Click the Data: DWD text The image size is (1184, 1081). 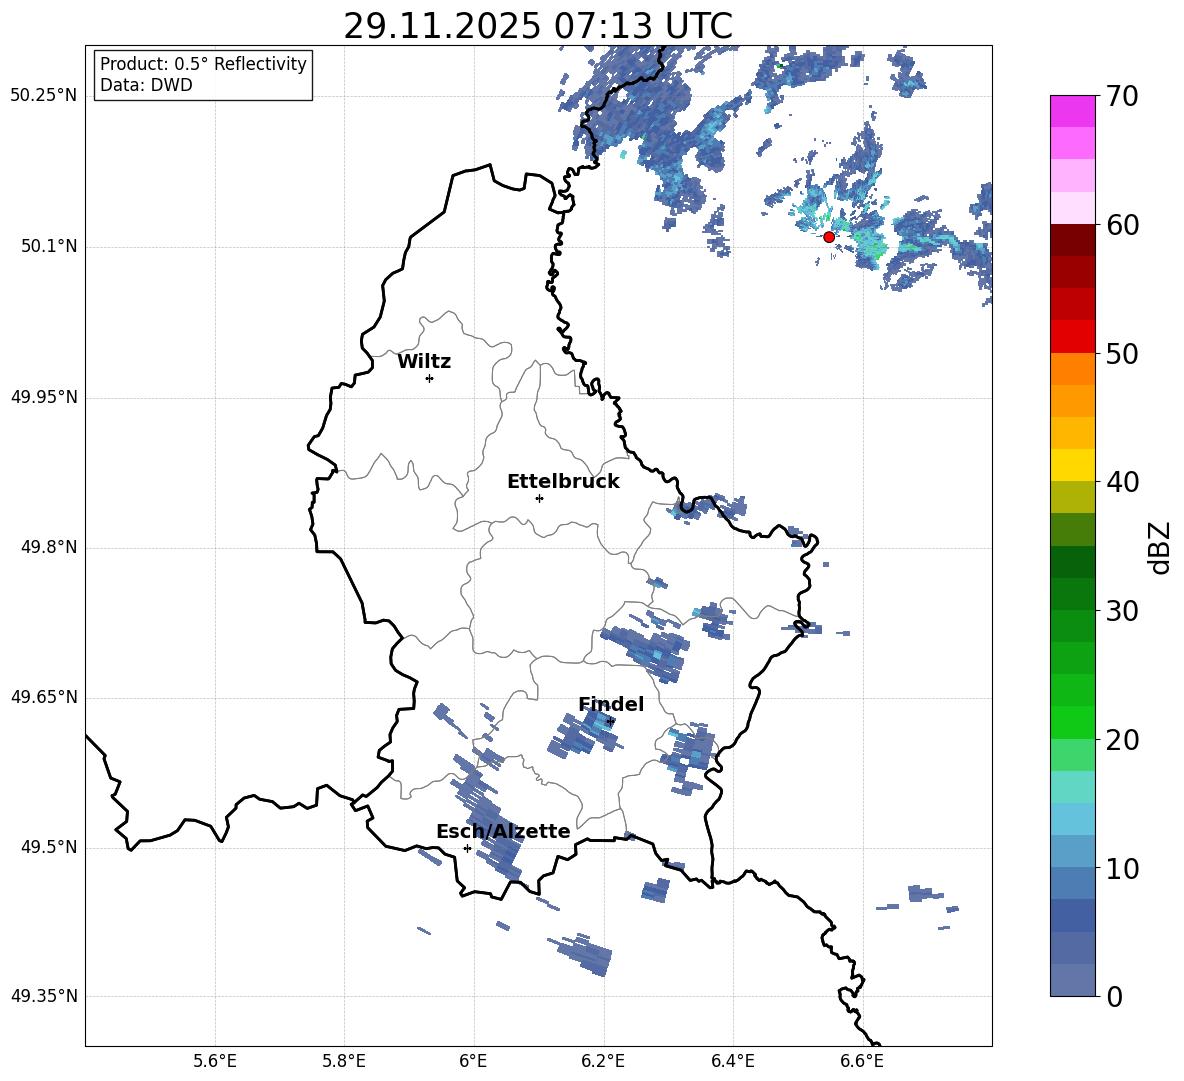coord(146,85)
